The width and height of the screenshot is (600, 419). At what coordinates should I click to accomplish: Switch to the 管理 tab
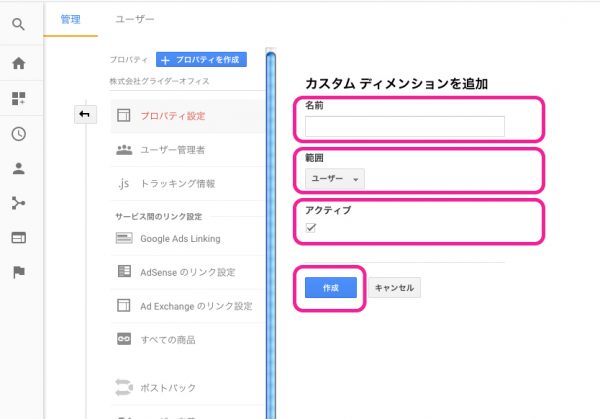[x=71, y=19]
